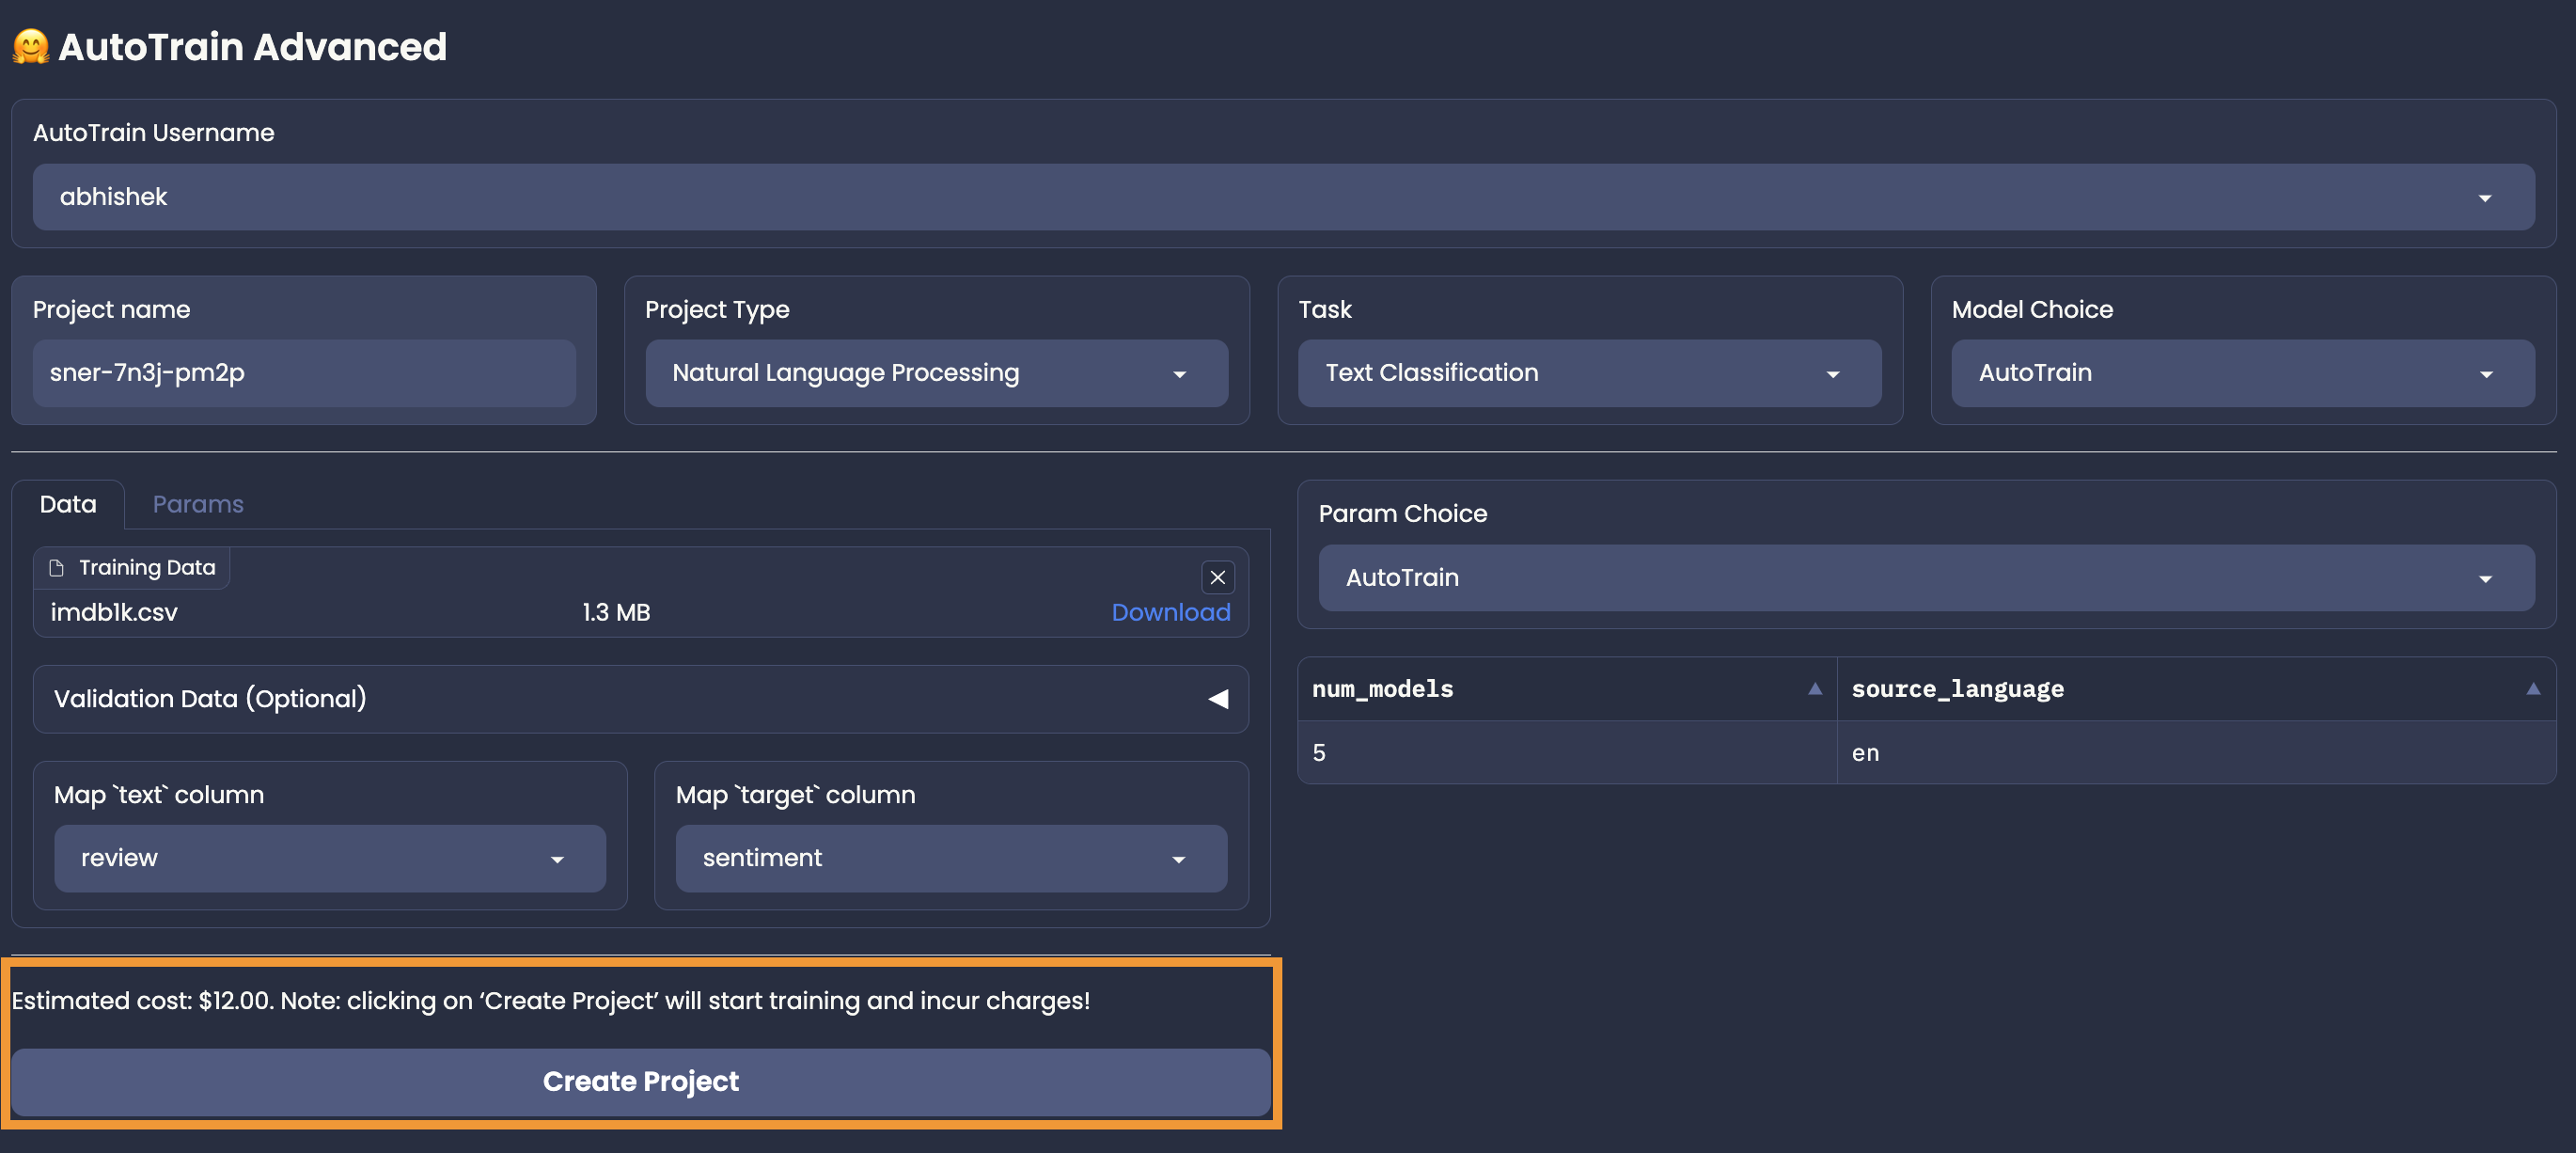
Task: Click the Training Data file icon
Action: pos(57,568)
